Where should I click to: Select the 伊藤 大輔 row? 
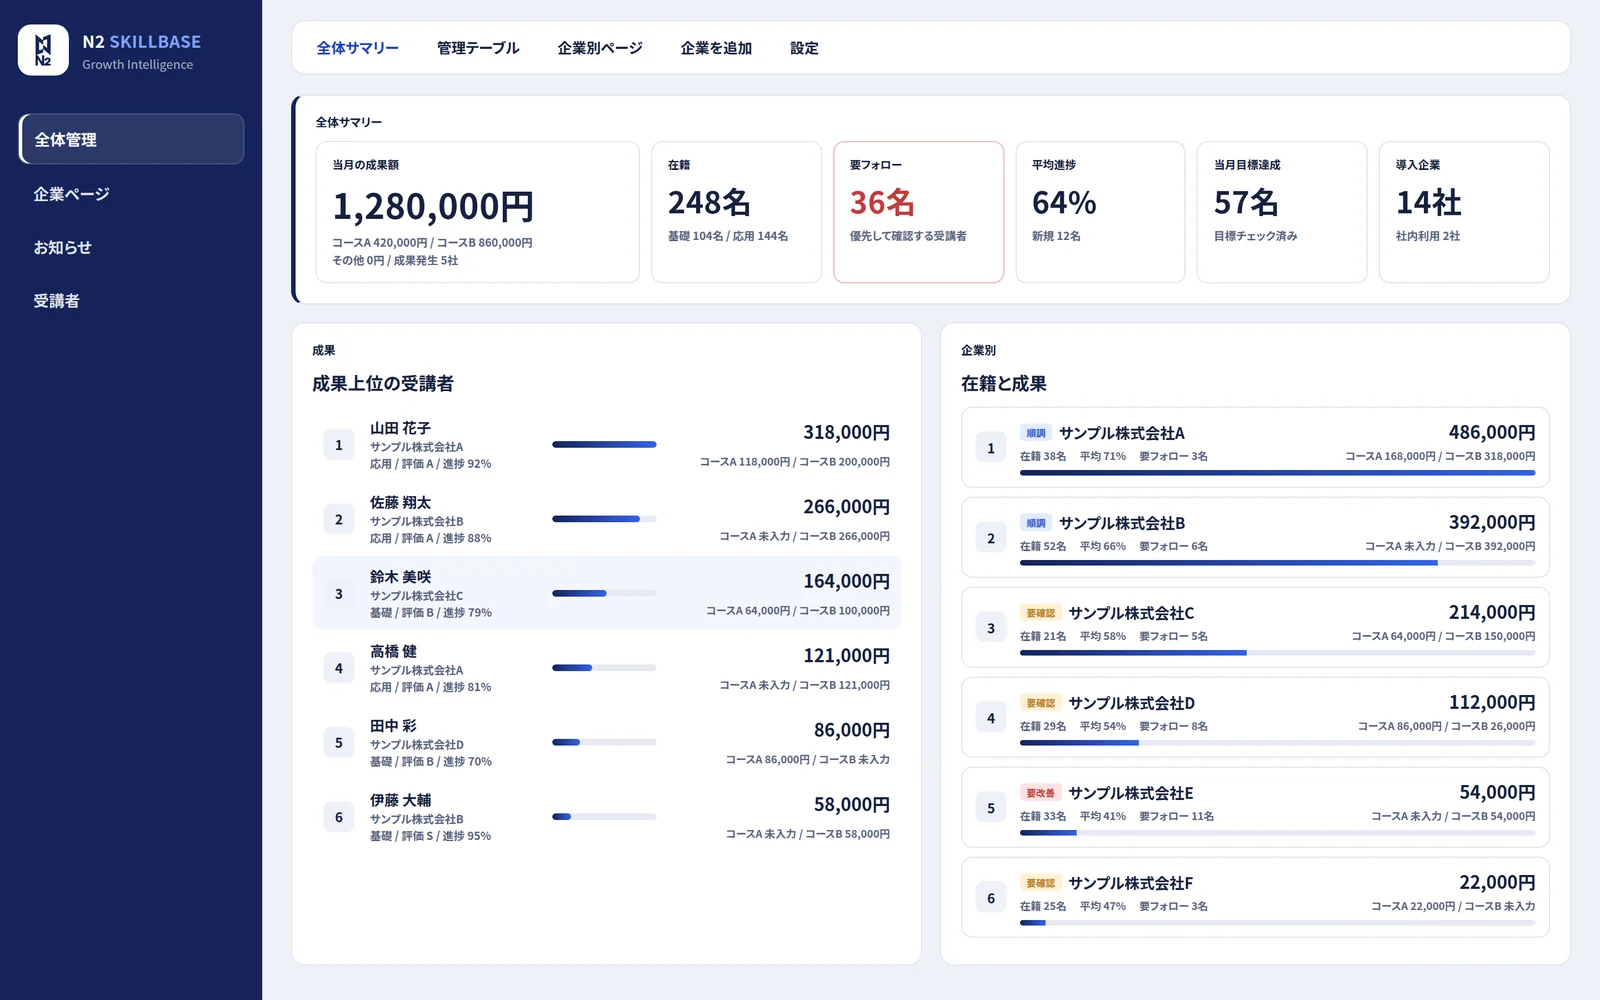[606, 817]
